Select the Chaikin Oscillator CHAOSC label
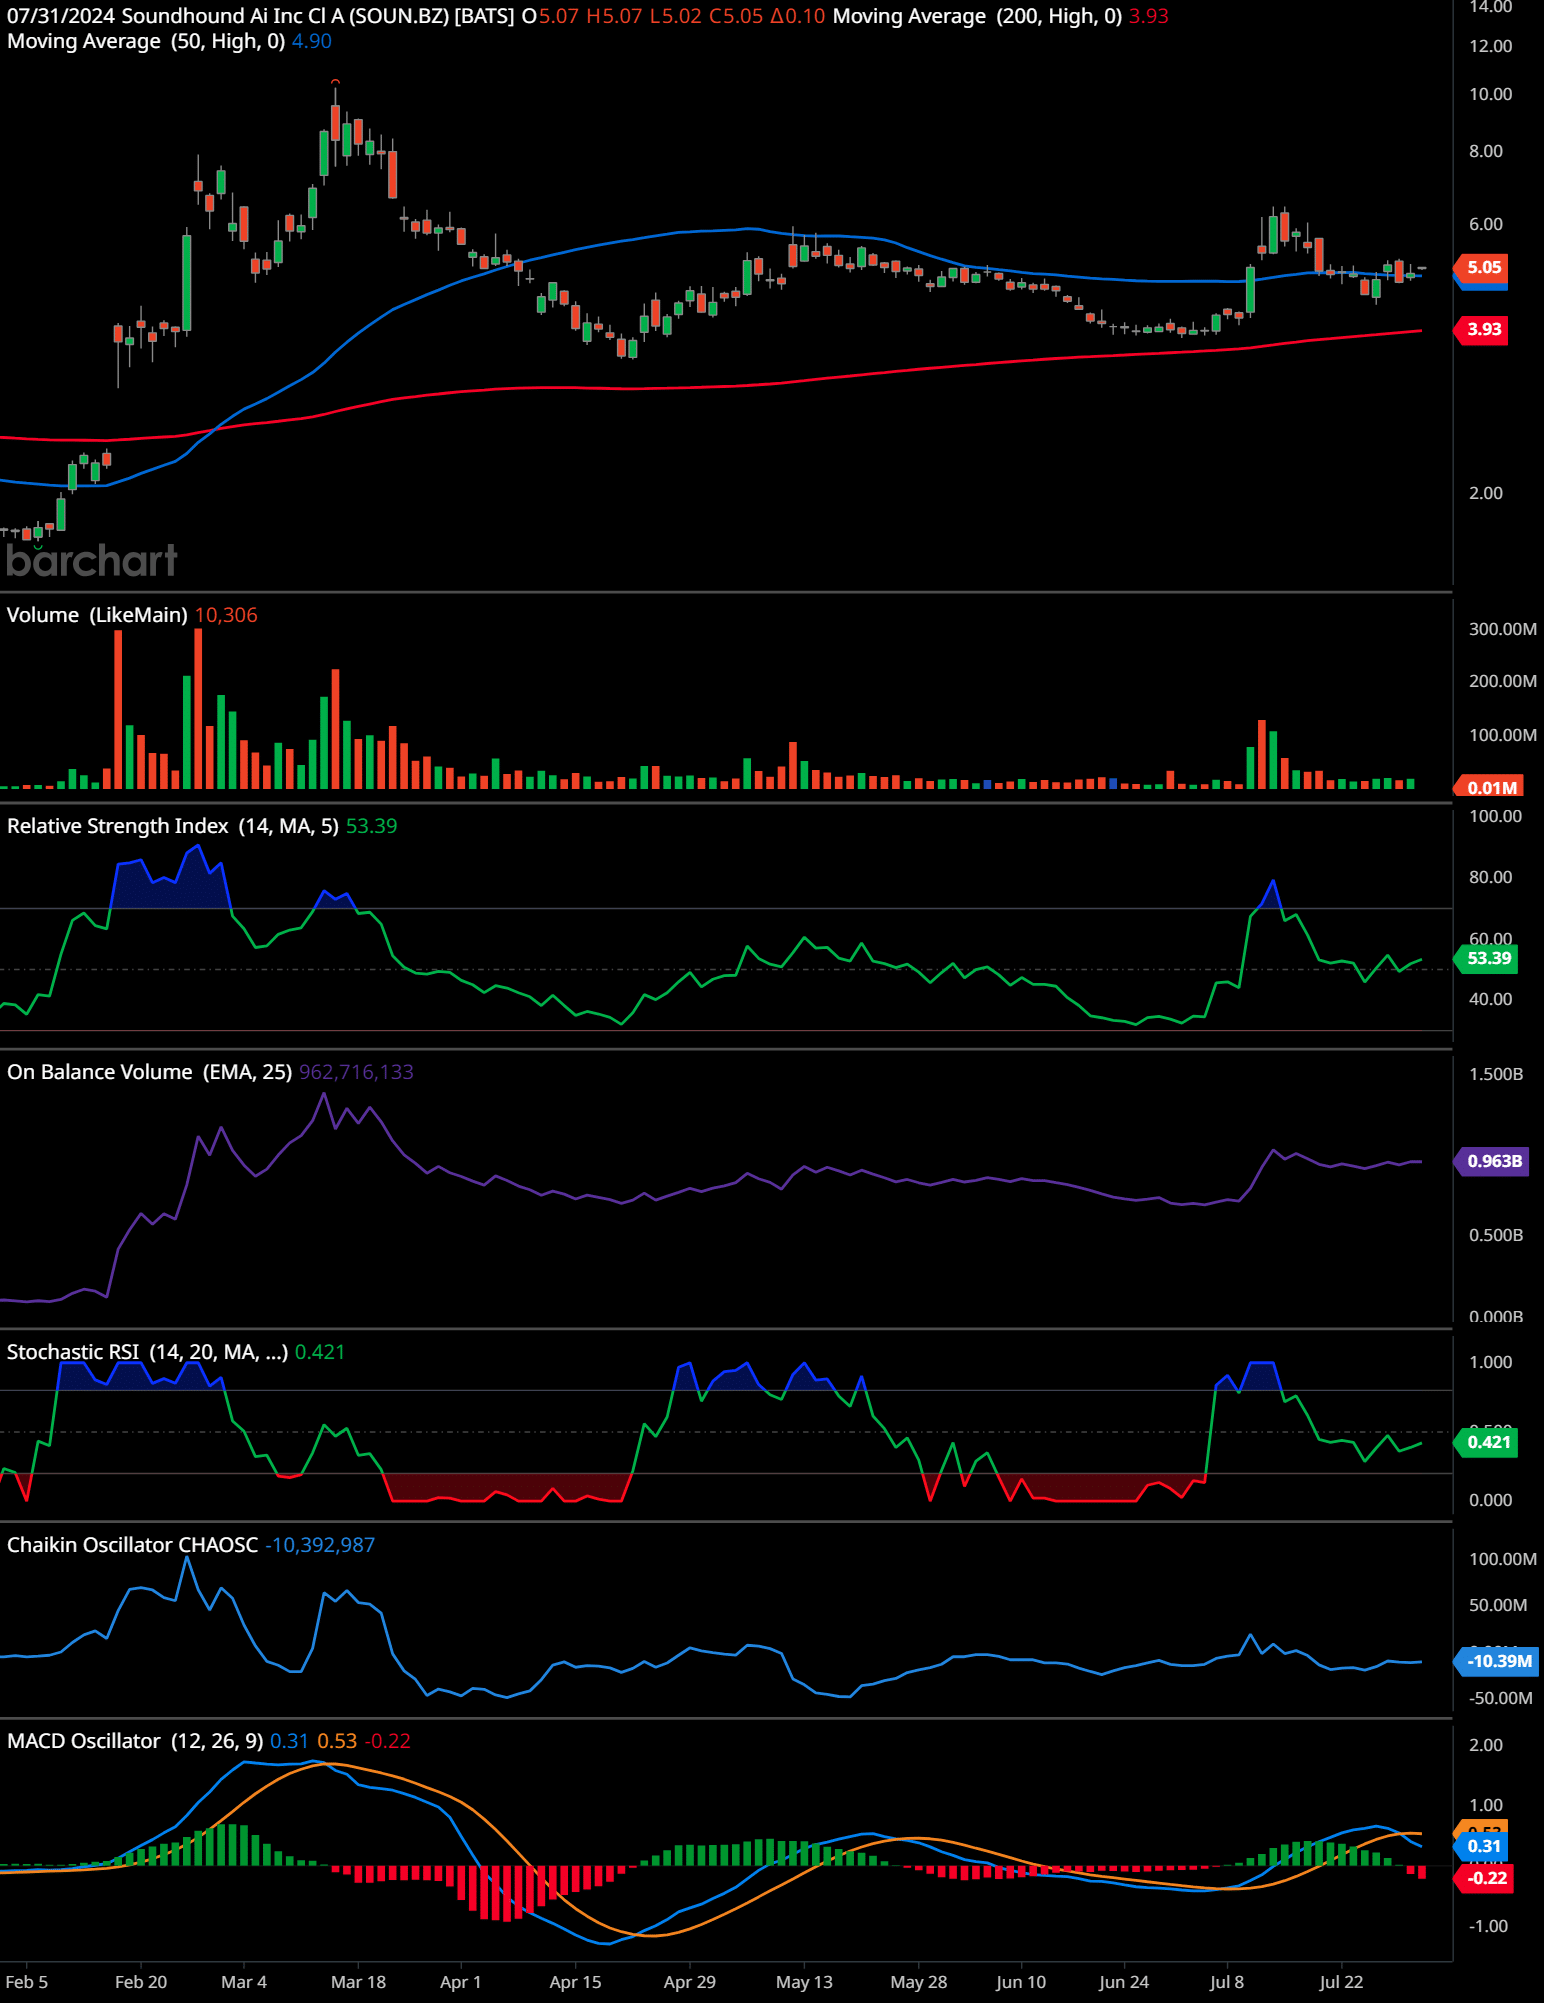This screenshot has height=2003, width=1544. click(x=133, y=1545)
